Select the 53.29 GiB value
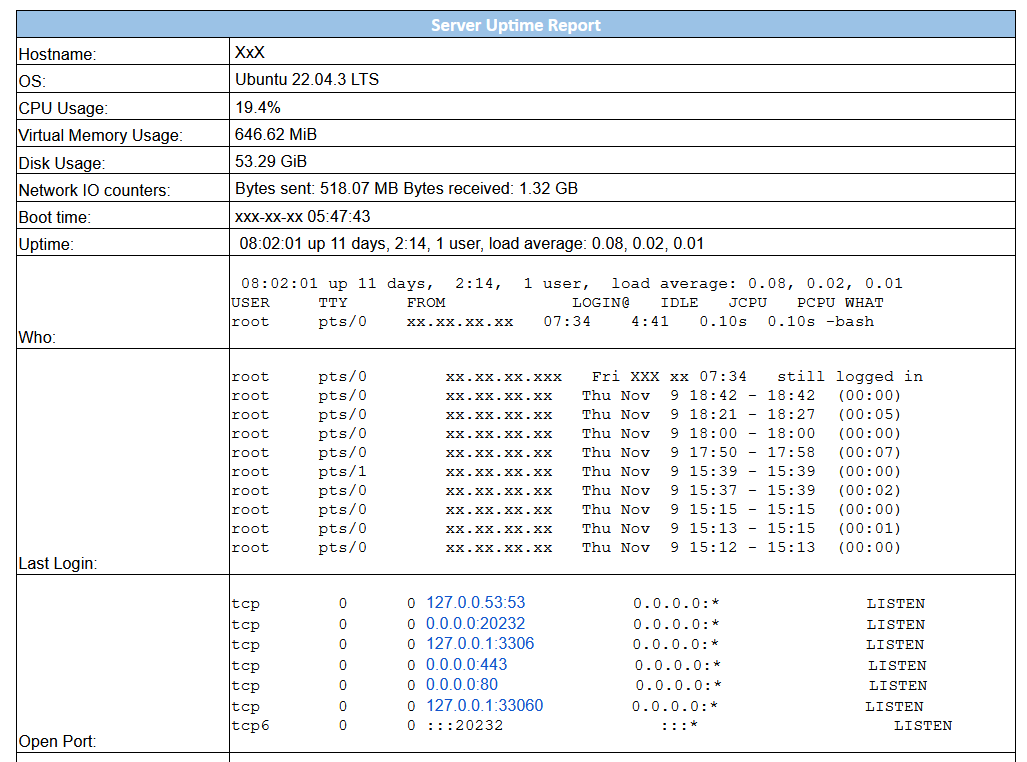 271,162
